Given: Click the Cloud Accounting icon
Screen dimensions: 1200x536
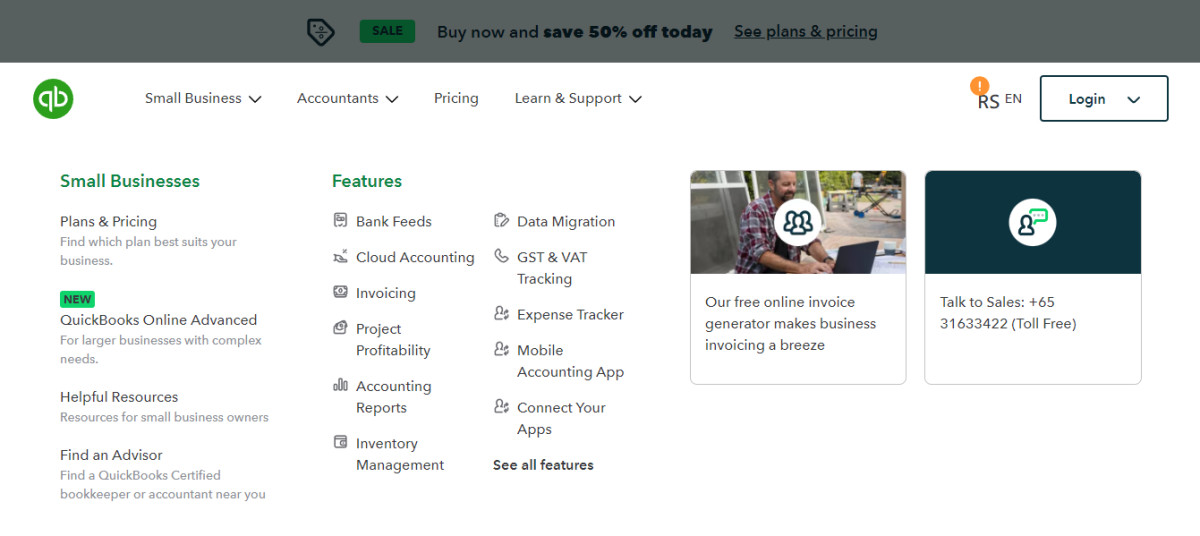Looking at the screenshot, I should (340, 256).
